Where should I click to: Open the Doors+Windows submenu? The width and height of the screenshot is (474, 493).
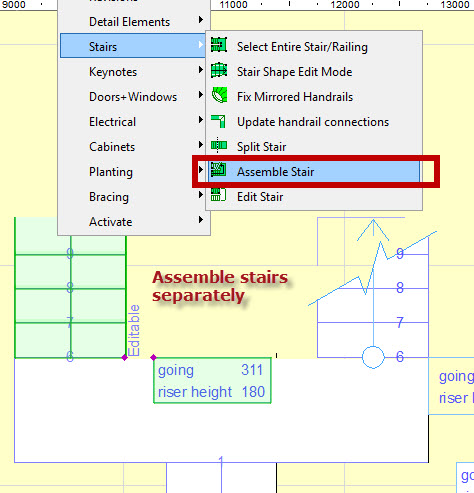(x=134, y=97)
